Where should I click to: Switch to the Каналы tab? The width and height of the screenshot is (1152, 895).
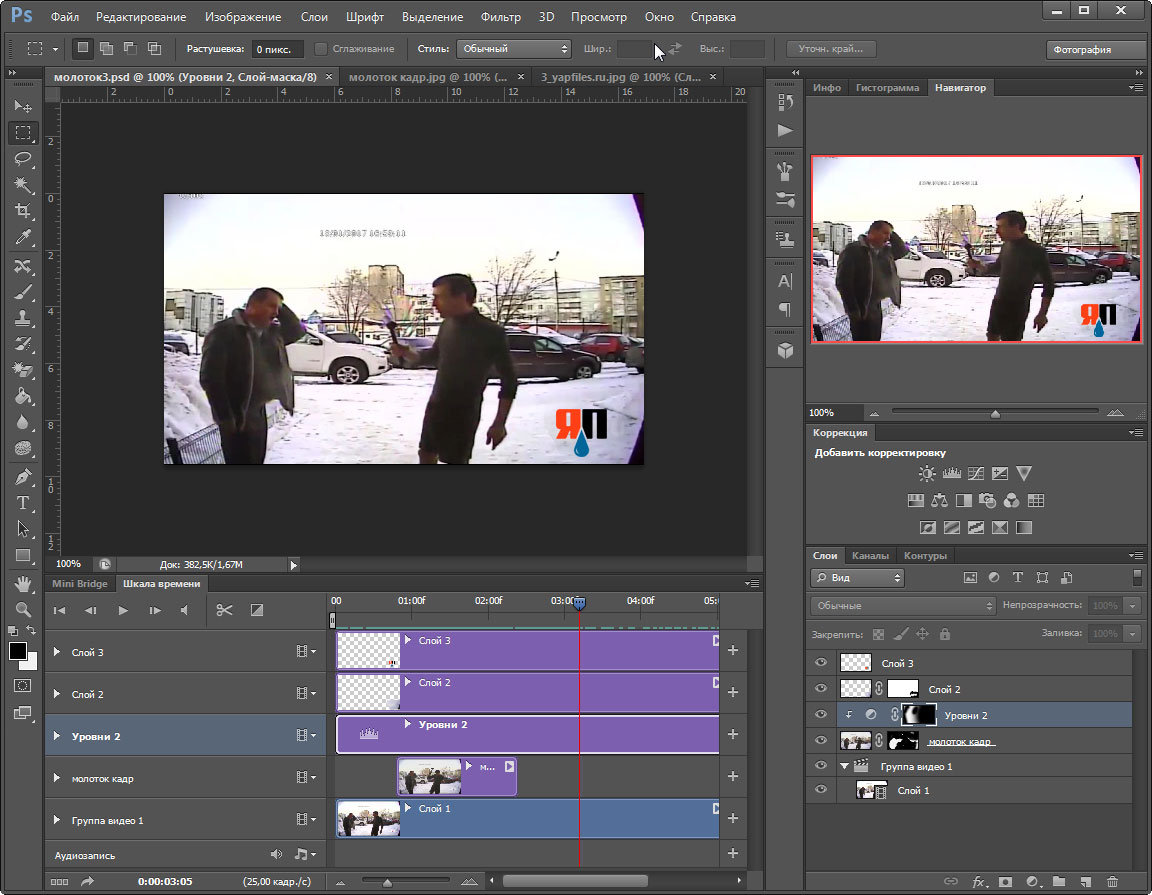click(x=870, y=556)
